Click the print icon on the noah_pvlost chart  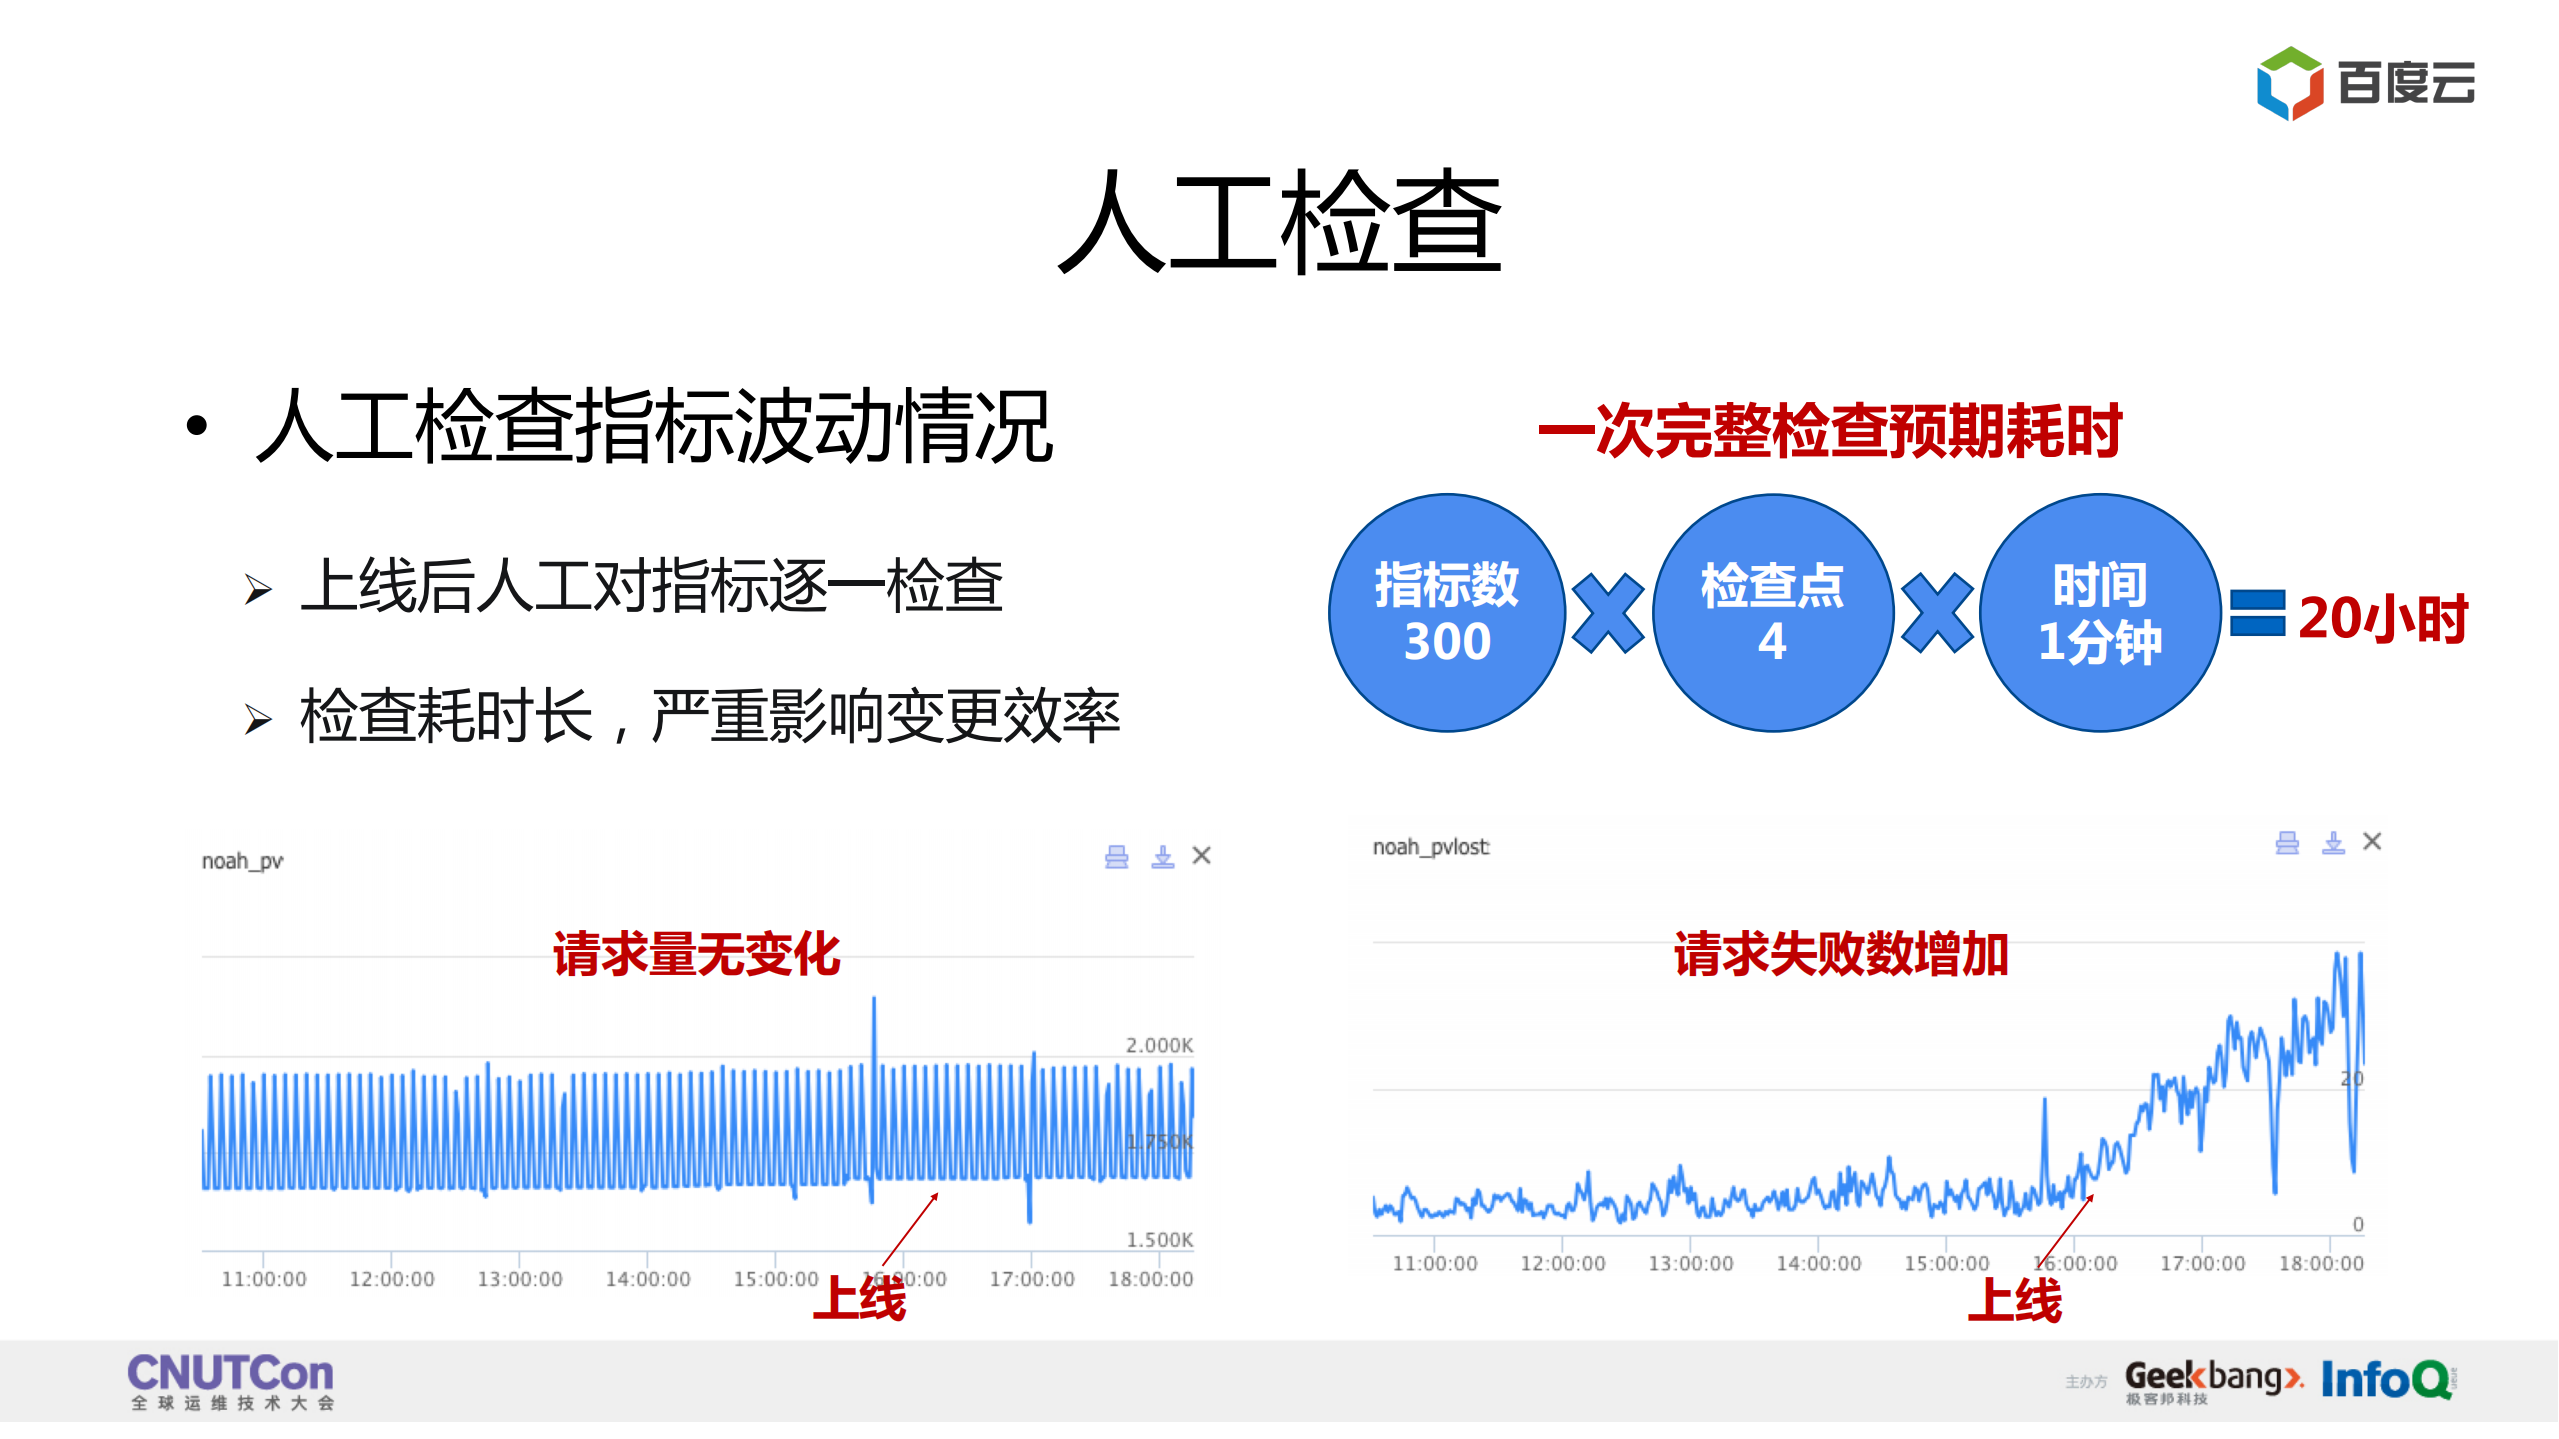[x=2288, y=842]
